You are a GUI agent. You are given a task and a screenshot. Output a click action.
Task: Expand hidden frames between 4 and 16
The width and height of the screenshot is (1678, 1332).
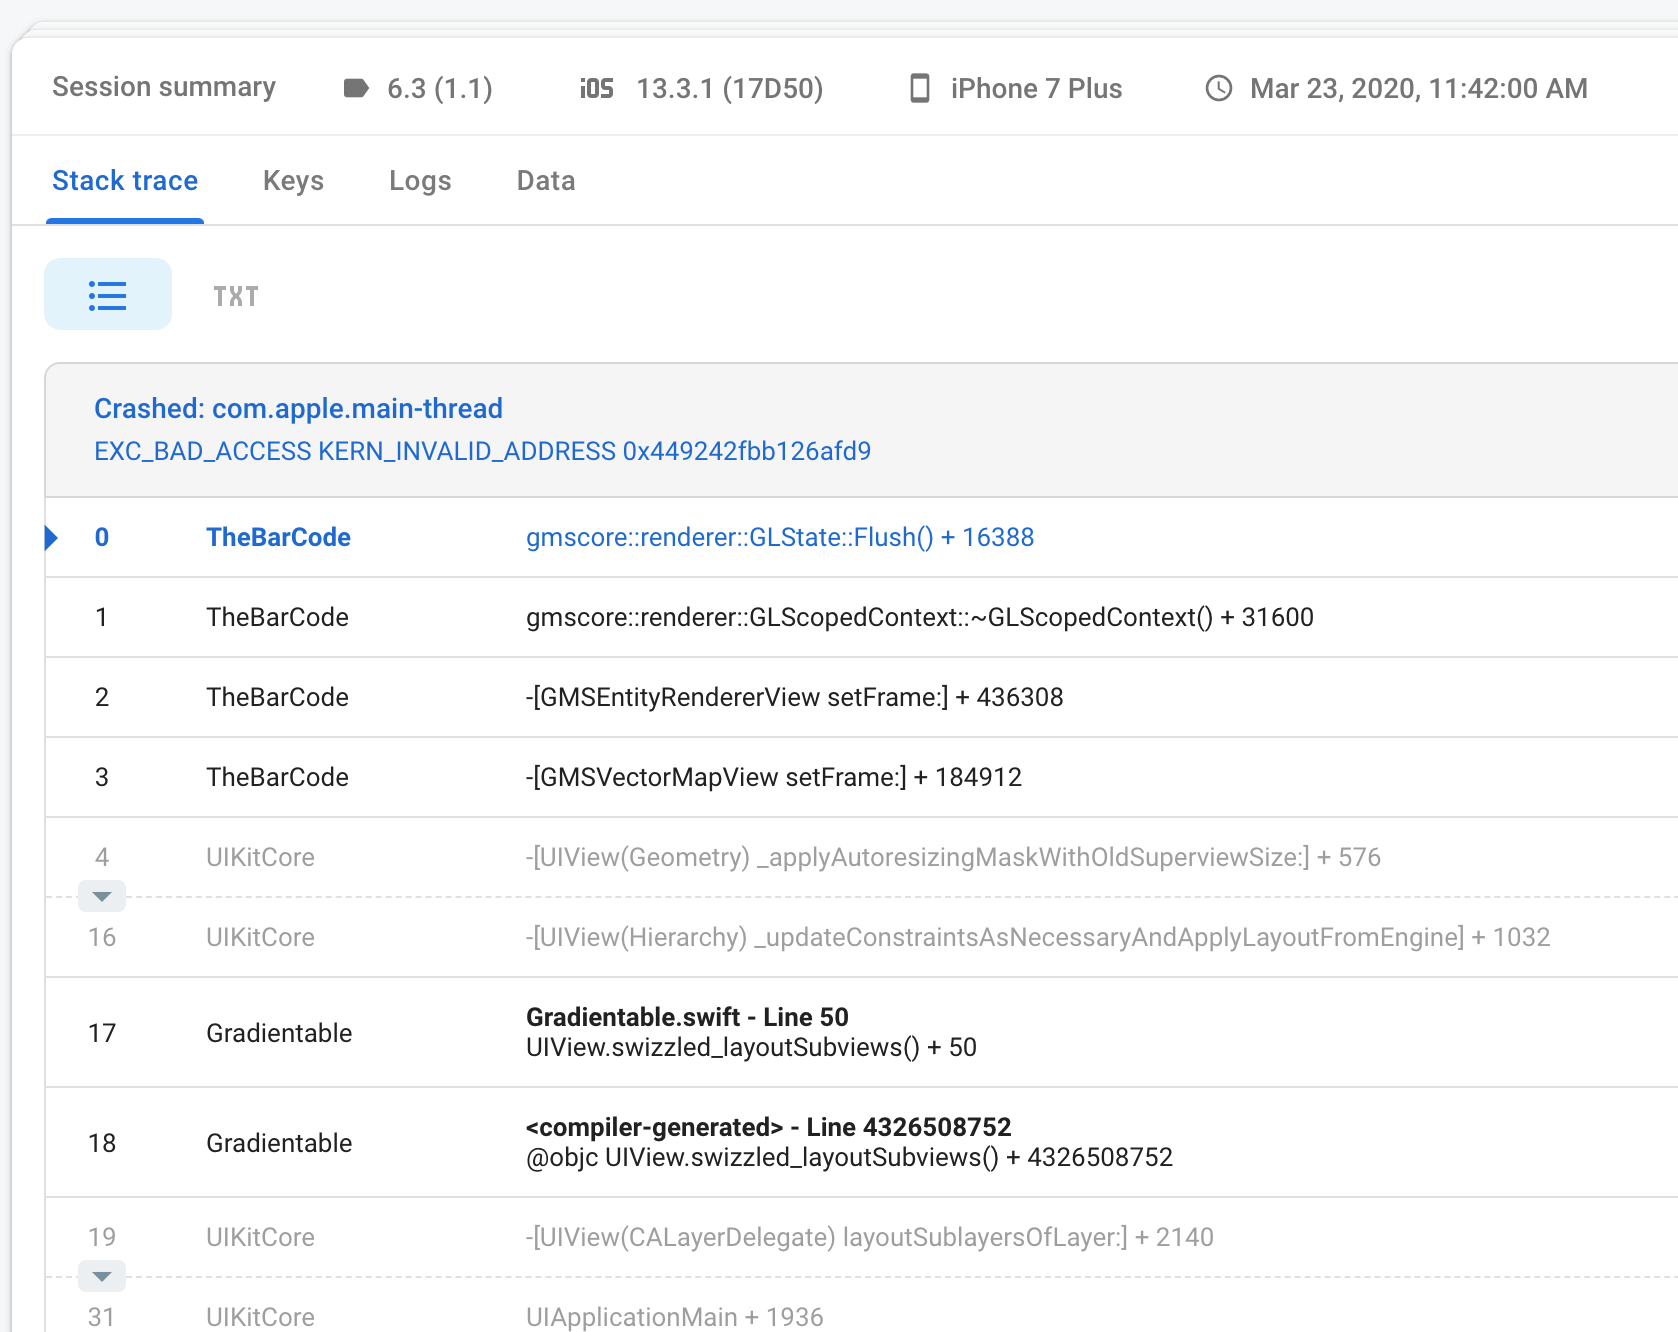click(x=102, y=896)
